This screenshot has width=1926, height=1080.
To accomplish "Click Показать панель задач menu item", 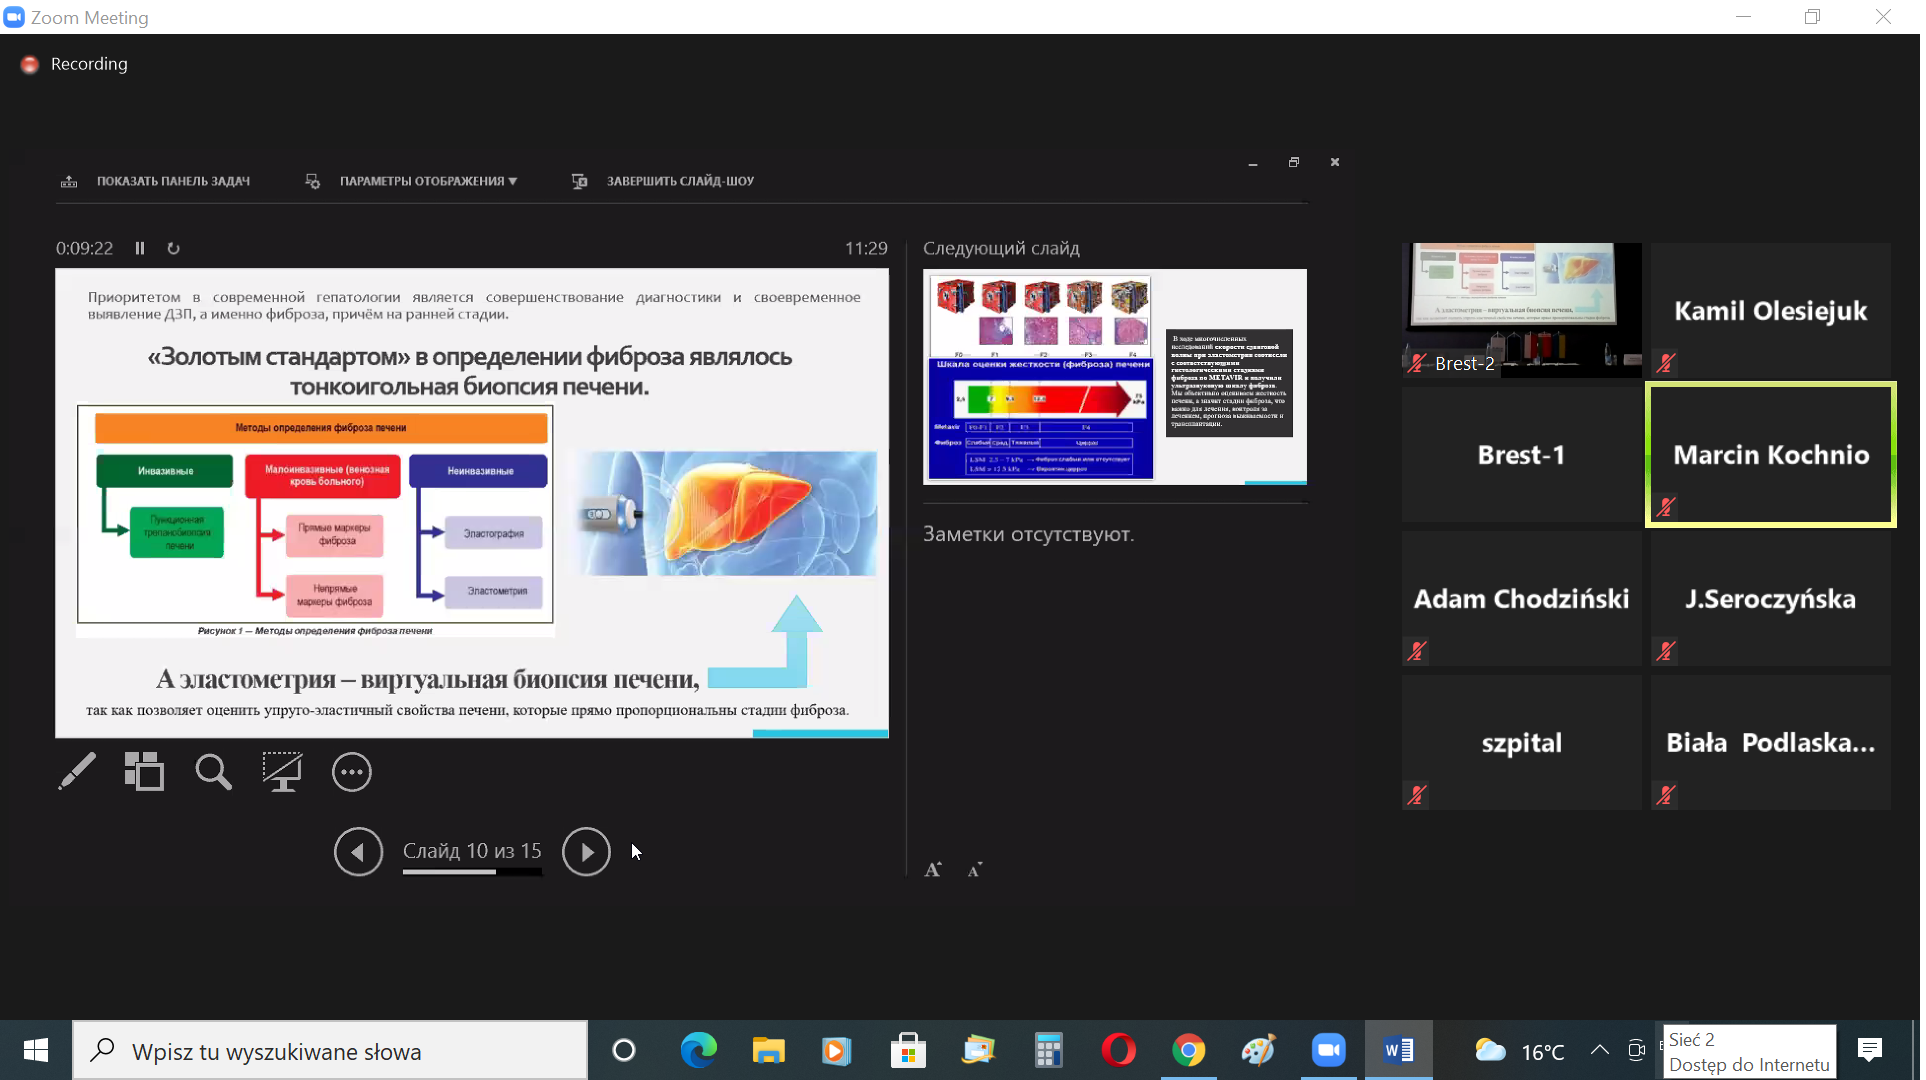I will pyautogui.click(x=172, y=181).
